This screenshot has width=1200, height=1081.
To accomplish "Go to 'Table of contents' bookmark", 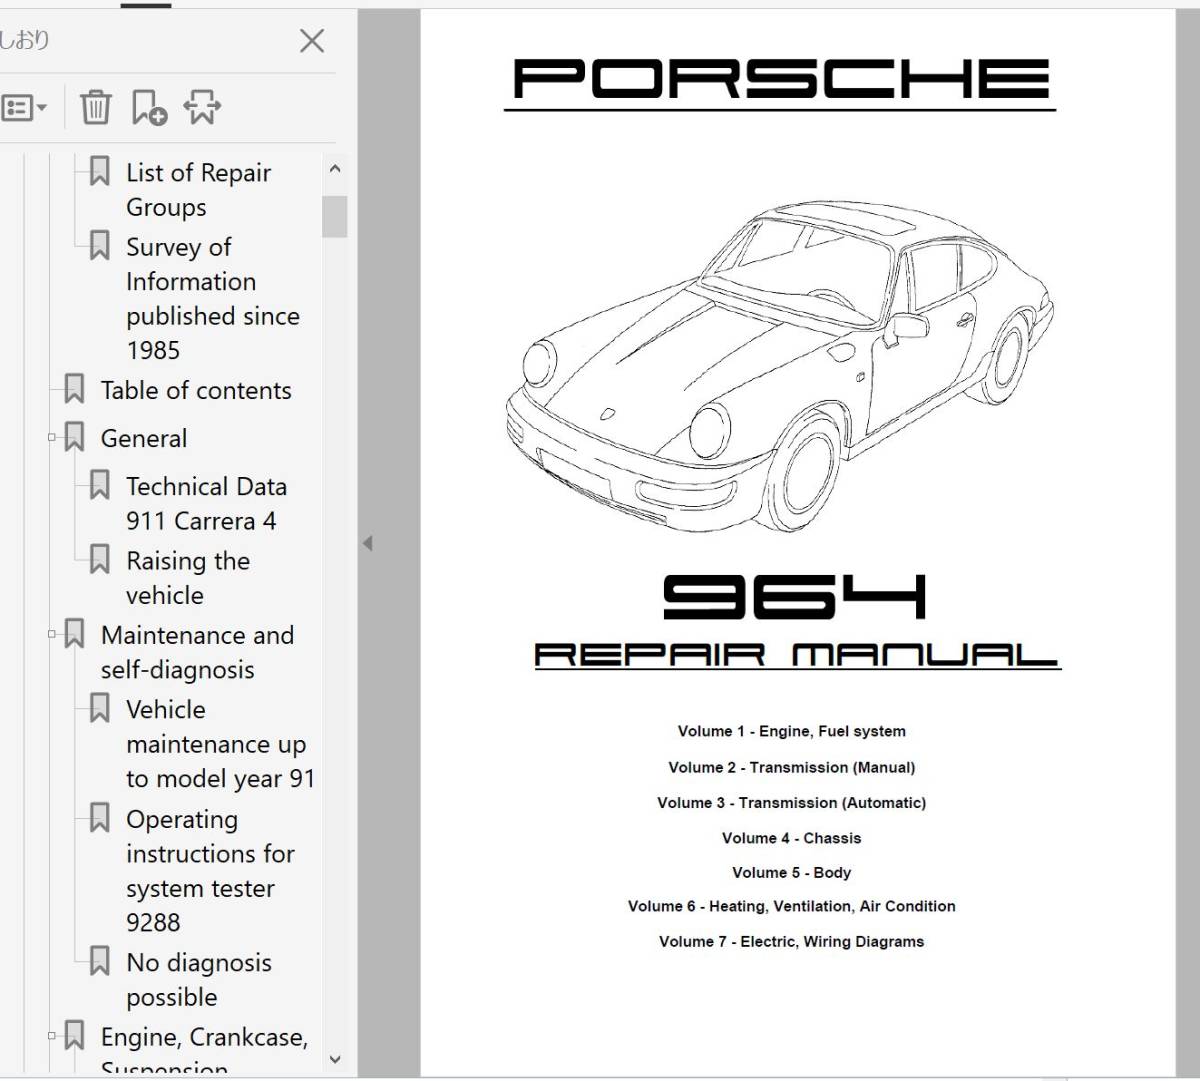I will point(196,390).
